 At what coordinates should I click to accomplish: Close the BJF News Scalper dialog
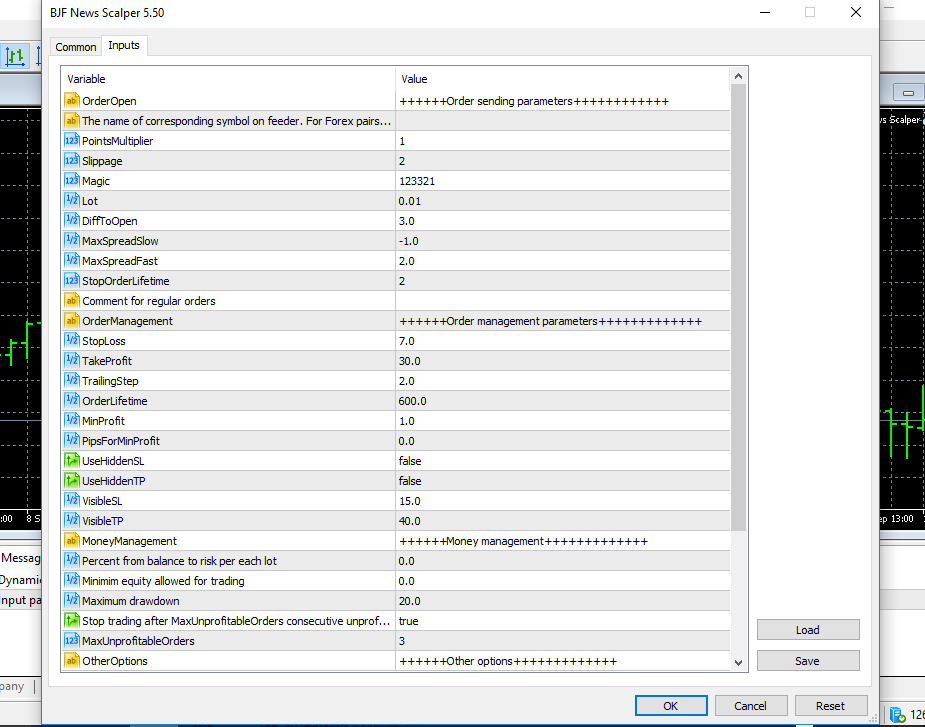tap(856, 12)
